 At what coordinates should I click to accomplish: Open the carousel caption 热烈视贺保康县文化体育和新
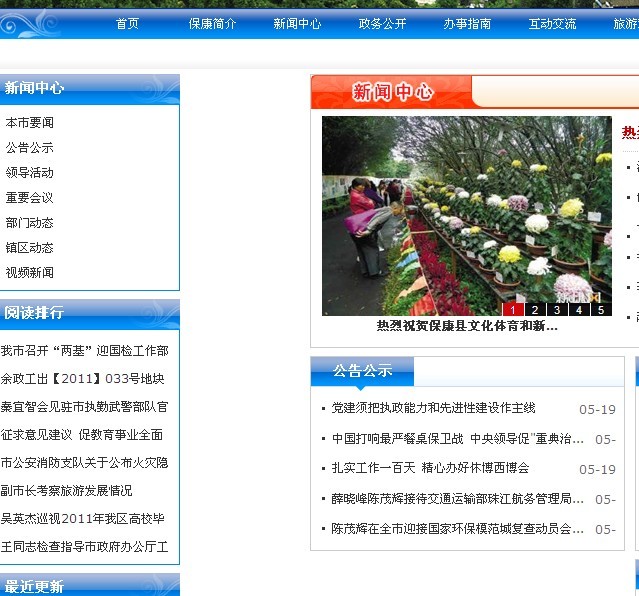[466, 326]
